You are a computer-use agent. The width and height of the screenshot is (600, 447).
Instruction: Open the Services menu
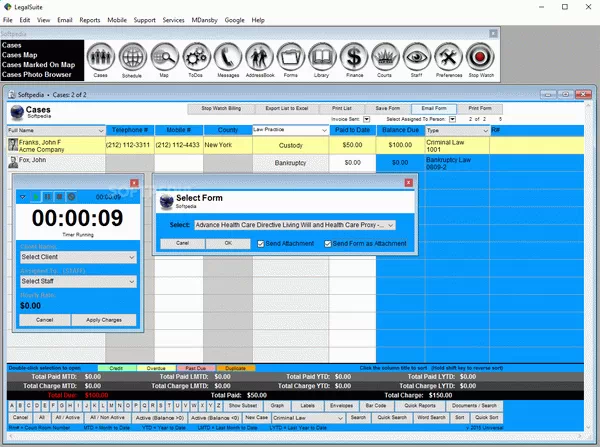[173, 19]
